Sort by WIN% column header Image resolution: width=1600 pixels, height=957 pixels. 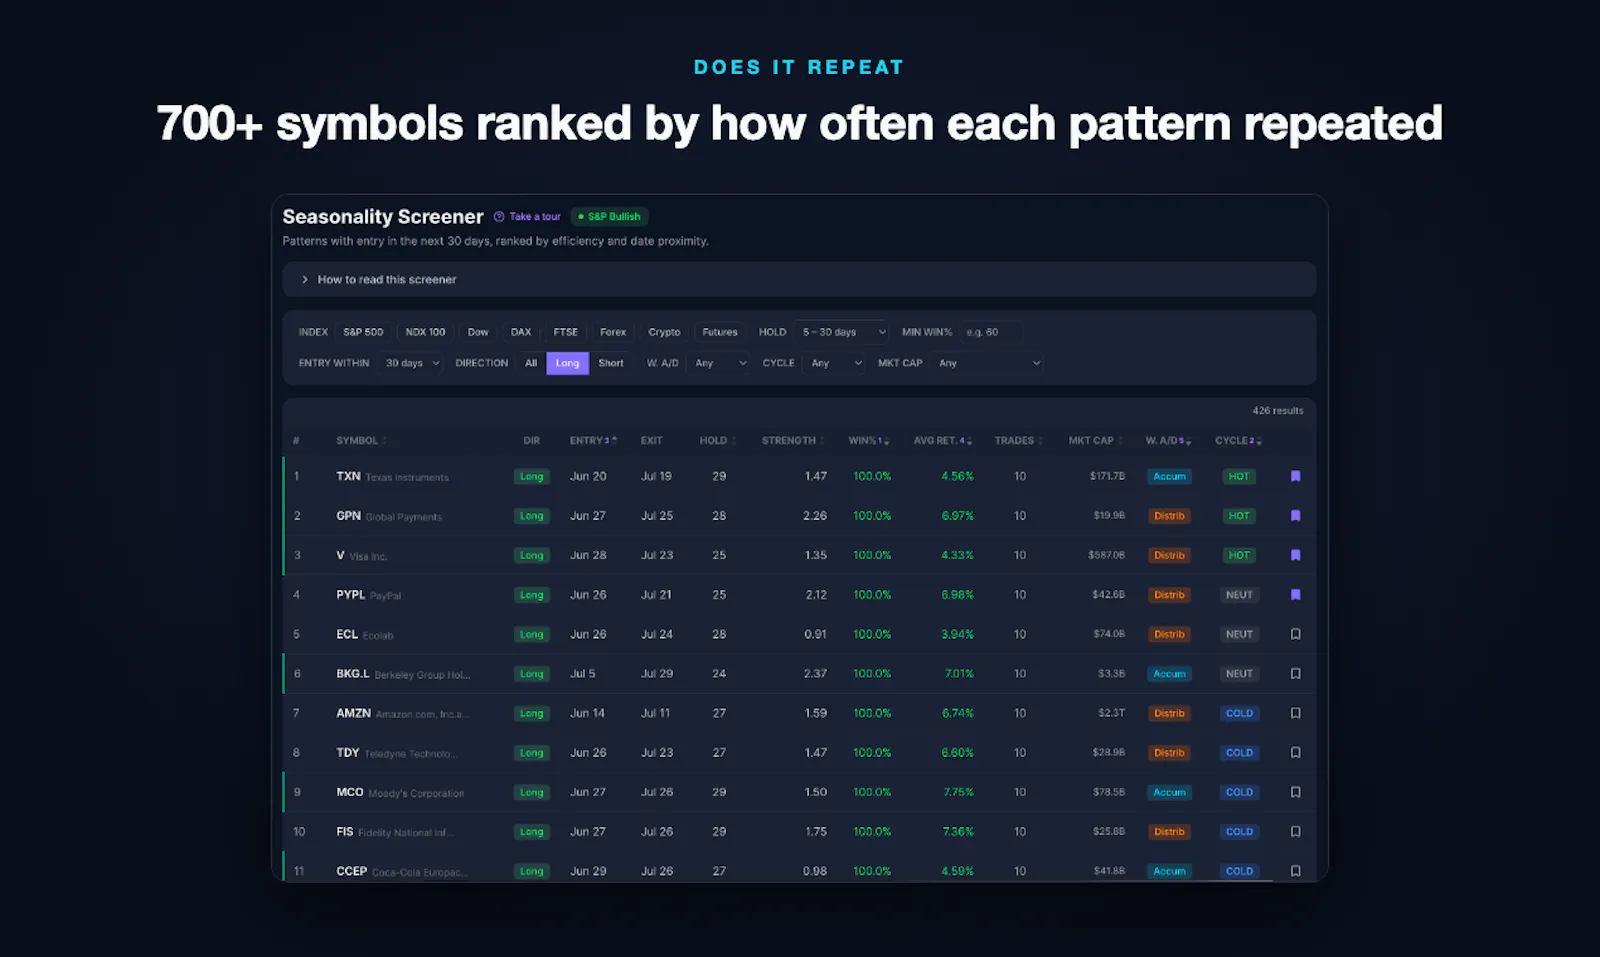tap(868, 441)
